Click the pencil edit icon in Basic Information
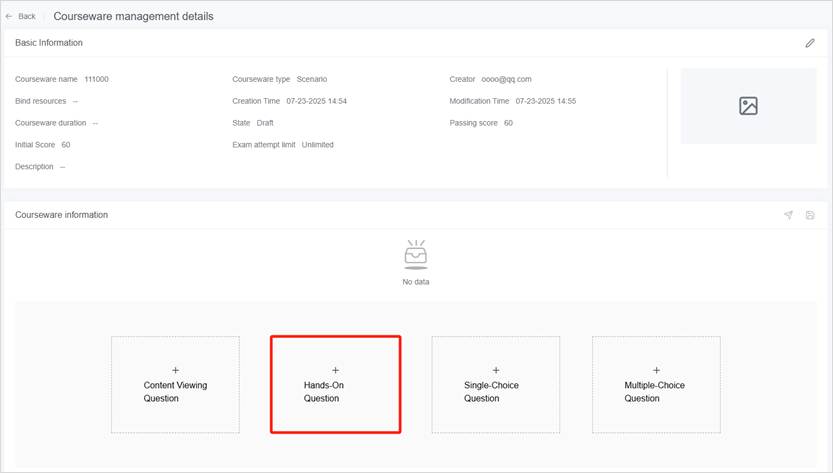Viewport: 833px width, 473px height. click(x=809, y=43)
